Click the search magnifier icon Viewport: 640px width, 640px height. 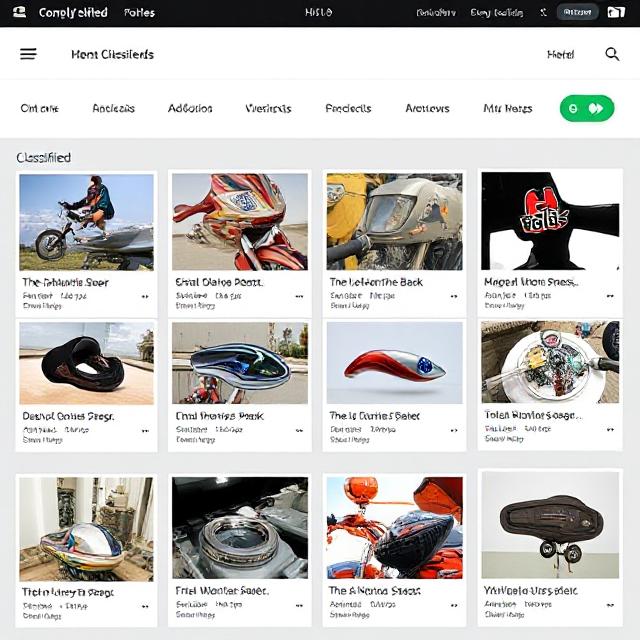click(612, 54)
